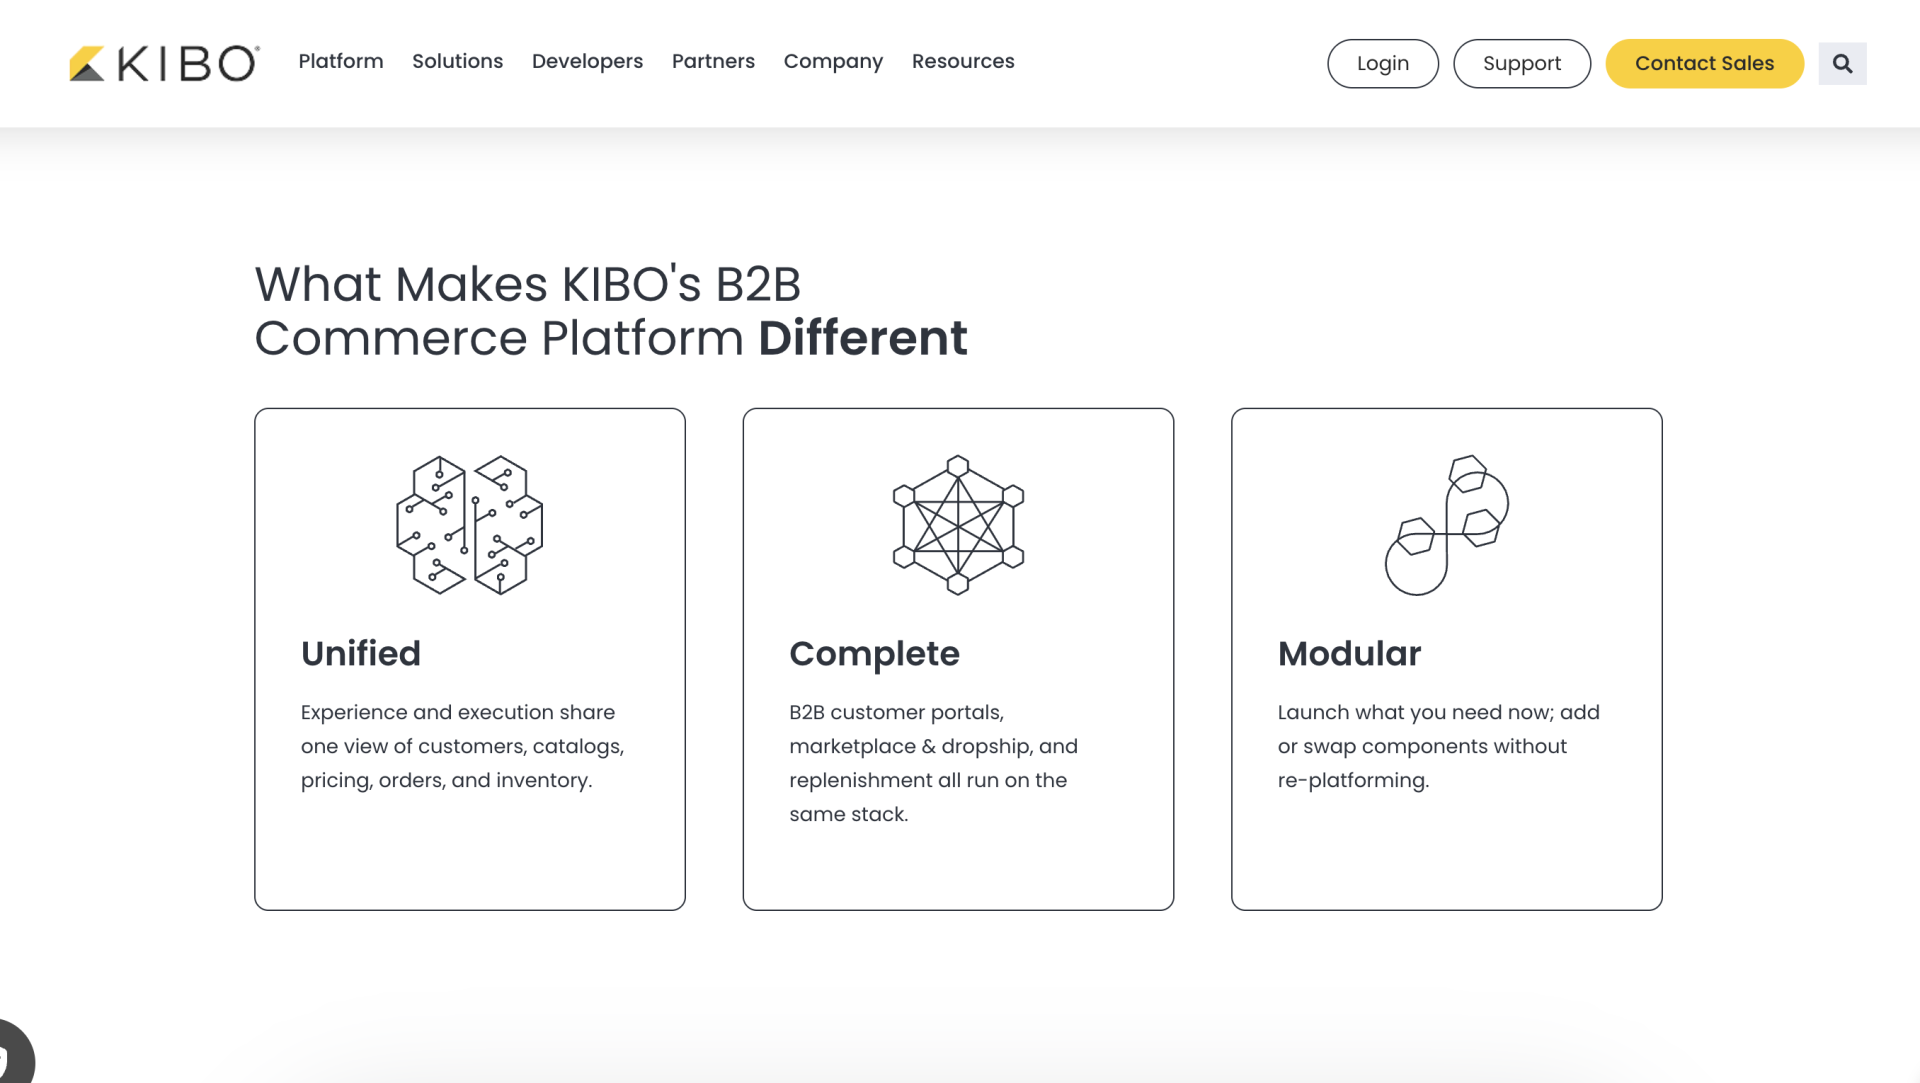Select the Complete card heading
Screen dimensions: 1920x1083
pyautogui.click(x=875, y=654)
